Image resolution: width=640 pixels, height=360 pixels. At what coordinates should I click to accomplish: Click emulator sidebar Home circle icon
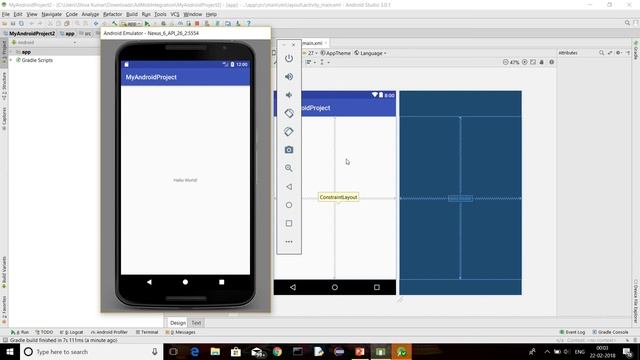pos(289,205)
